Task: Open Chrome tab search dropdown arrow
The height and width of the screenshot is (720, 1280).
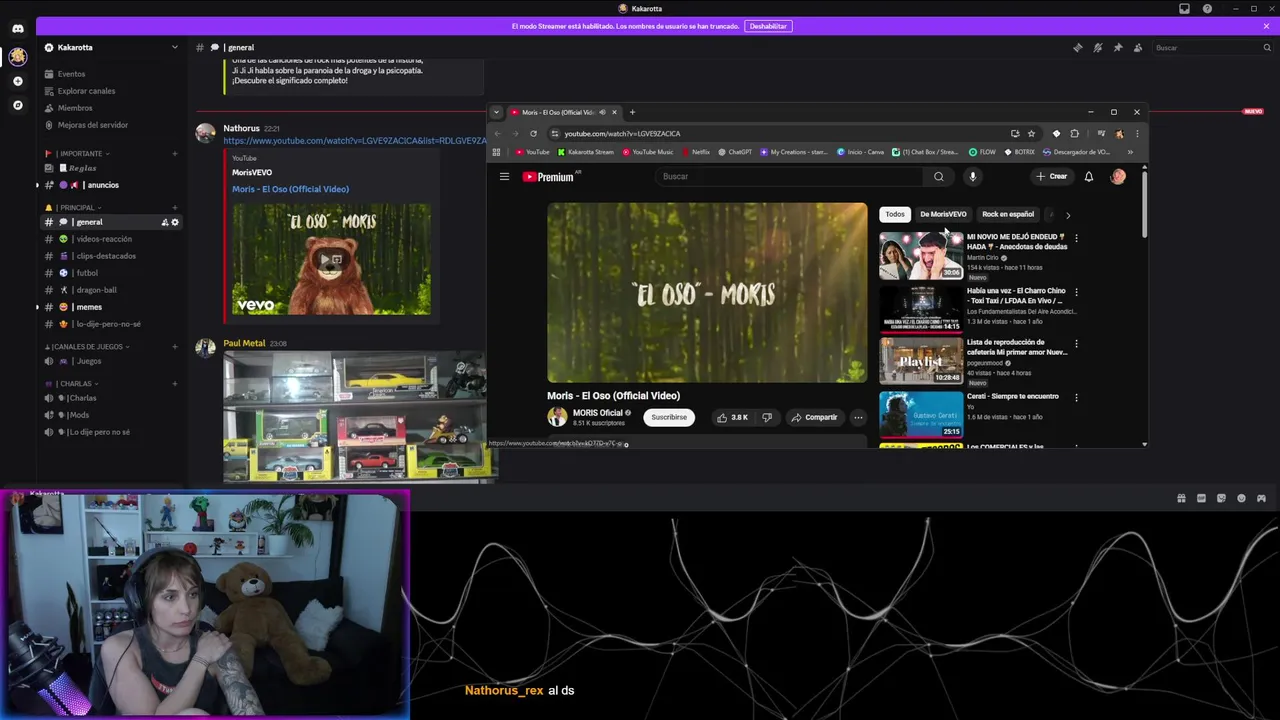Action: 496,112
